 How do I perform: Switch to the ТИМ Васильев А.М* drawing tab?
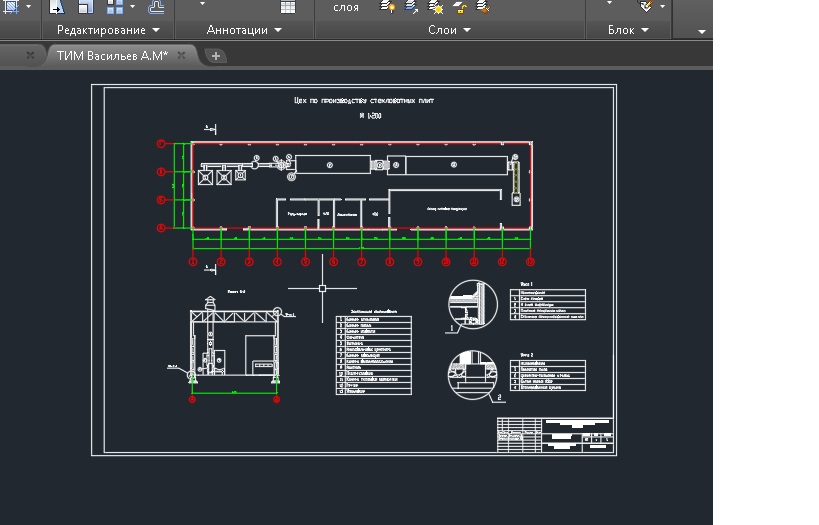tap(112, 56)
